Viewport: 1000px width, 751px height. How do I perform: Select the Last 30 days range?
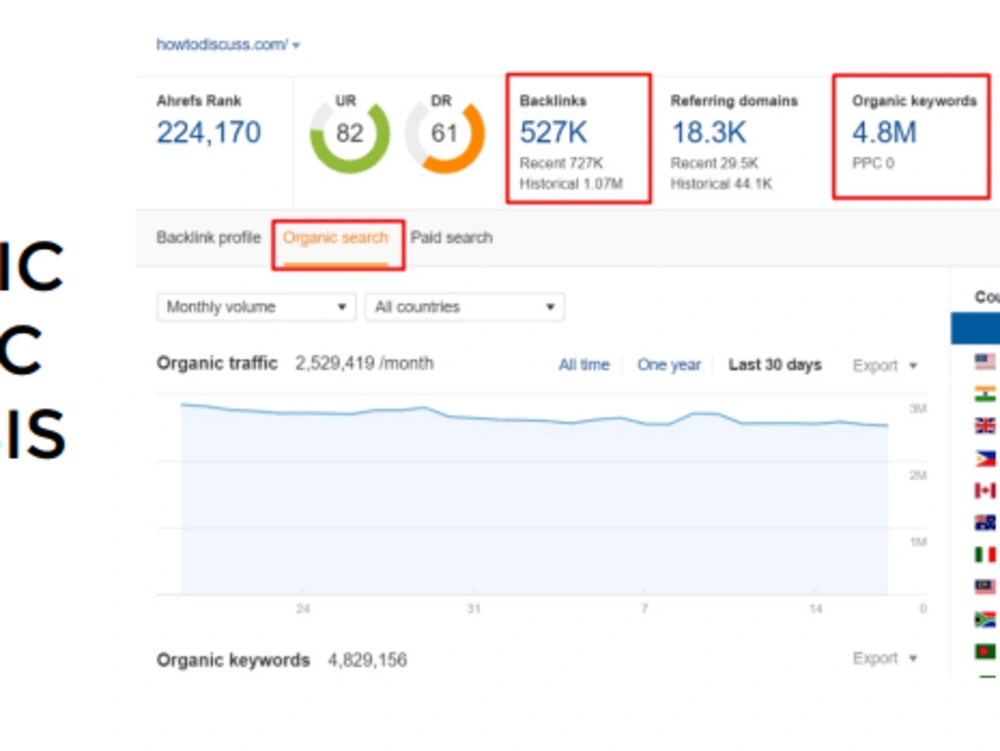(x=775, y=365)
